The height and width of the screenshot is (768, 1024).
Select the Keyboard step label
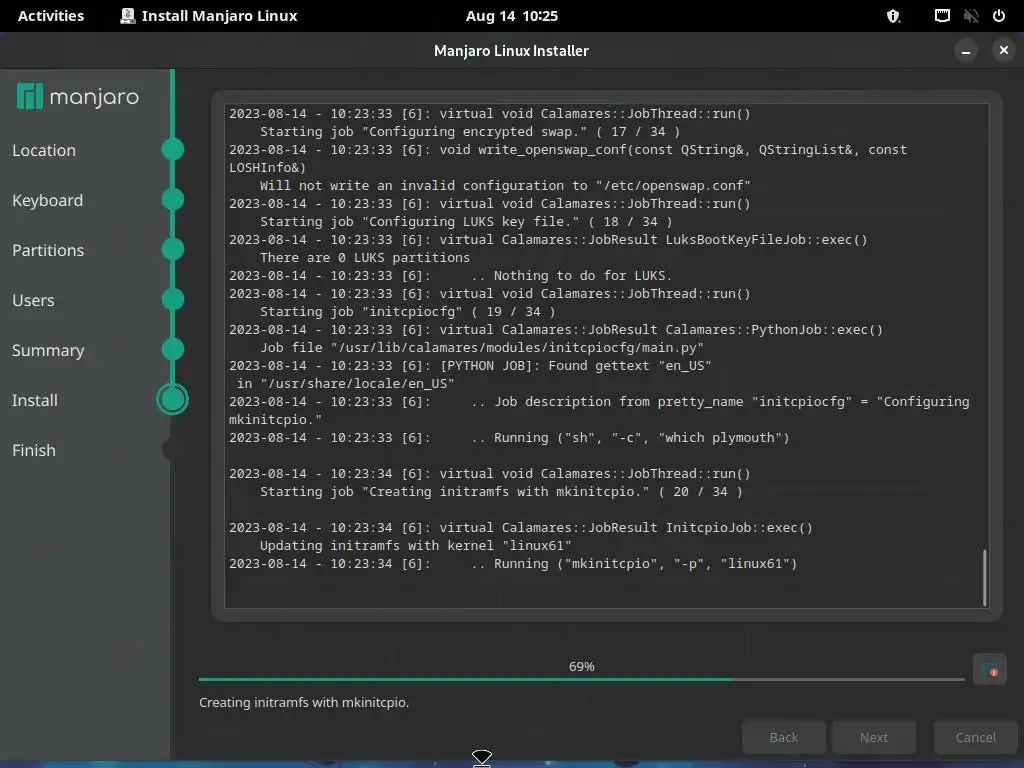[x=47, y=200]
